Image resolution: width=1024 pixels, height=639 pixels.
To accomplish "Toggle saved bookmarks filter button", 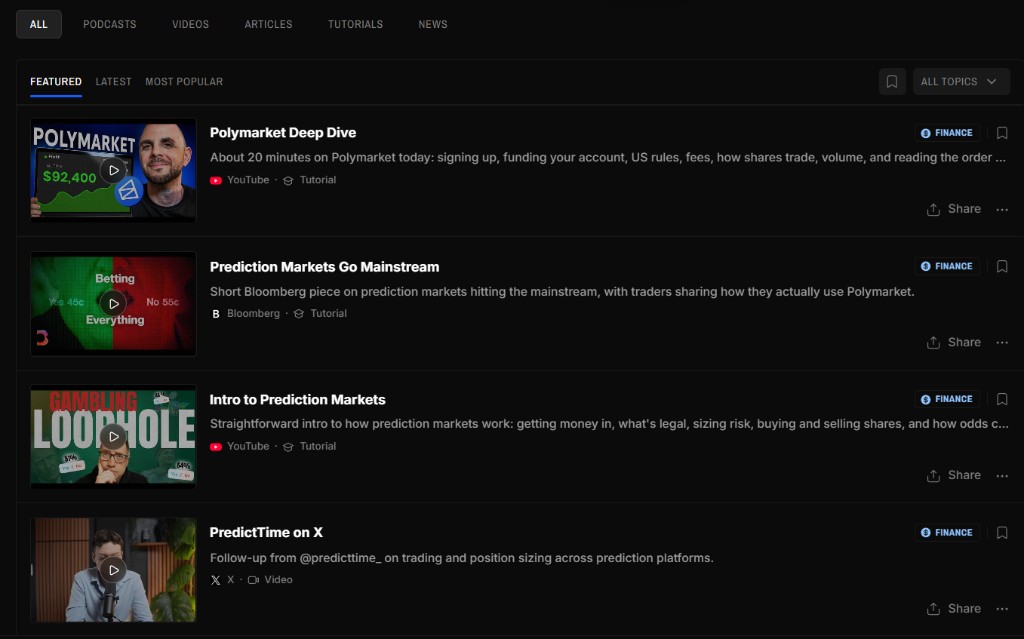I will pos(891,82).
